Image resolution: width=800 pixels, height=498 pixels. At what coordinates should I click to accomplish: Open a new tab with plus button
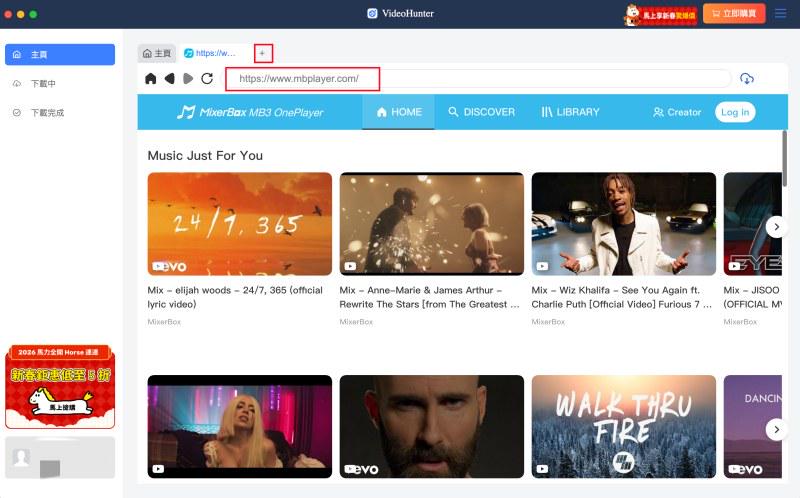263,53
